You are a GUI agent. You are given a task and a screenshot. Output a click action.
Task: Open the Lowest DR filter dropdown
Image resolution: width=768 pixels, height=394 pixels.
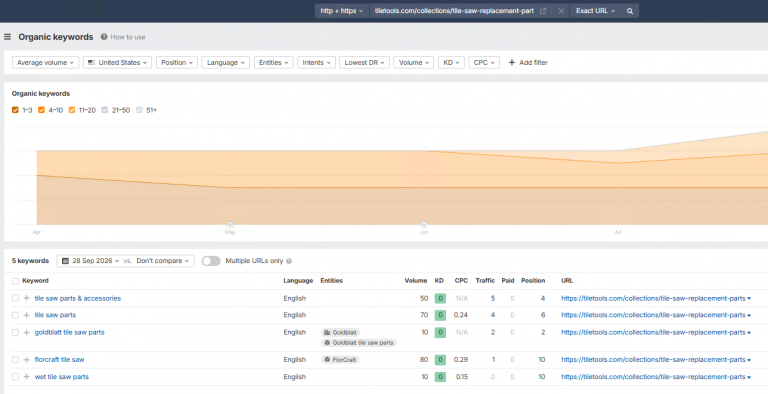364,63
